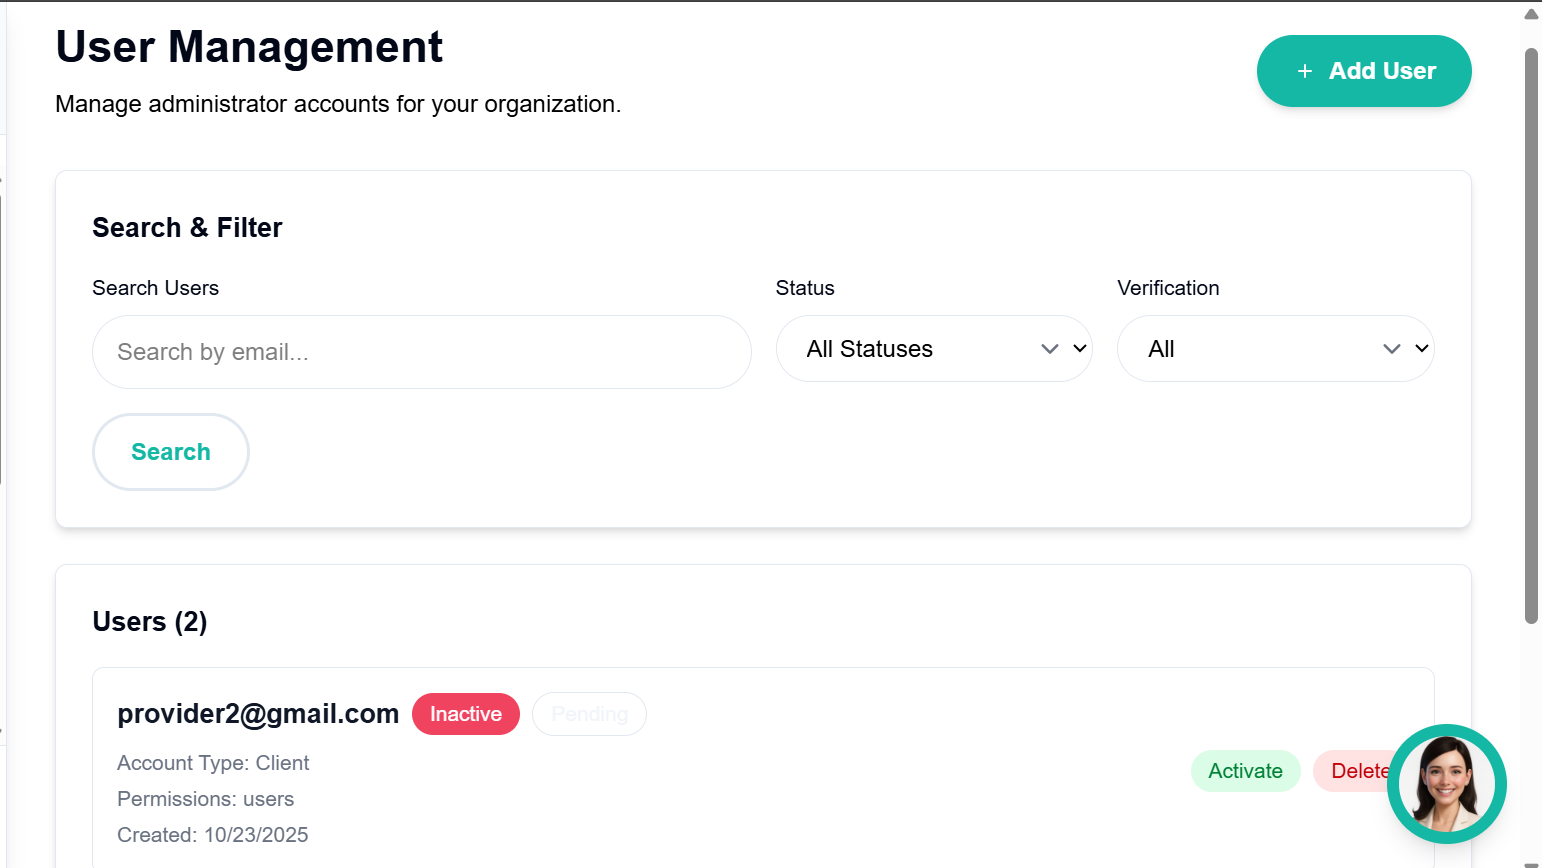1542x868 pixels.
Task: Click the scrollbar up arrow
Action: 1531,14
